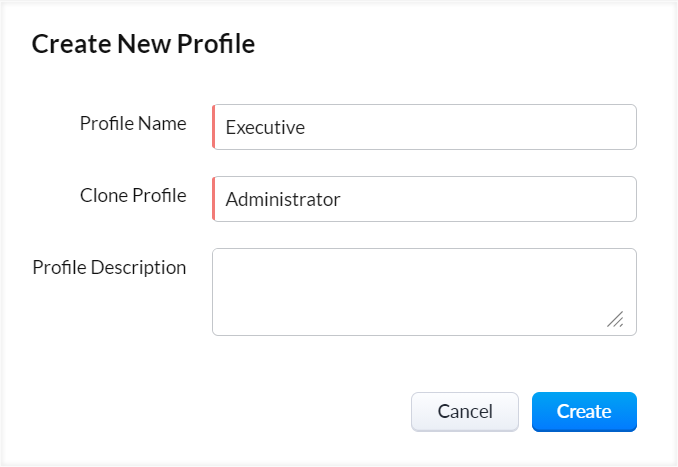Screen dimensions: 678x467
Task: Focus the empty description box
Action: click(x=425, y=285)
